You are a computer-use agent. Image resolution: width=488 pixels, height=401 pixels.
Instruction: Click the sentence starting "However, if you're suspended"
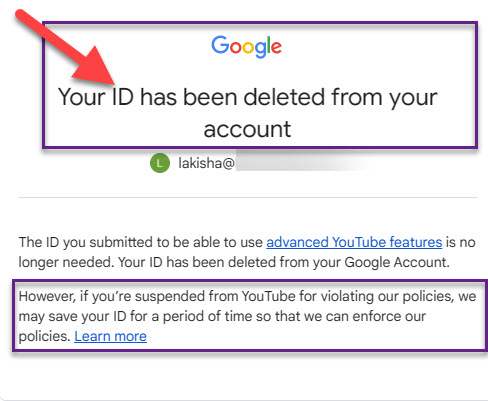tap(247, 316)
